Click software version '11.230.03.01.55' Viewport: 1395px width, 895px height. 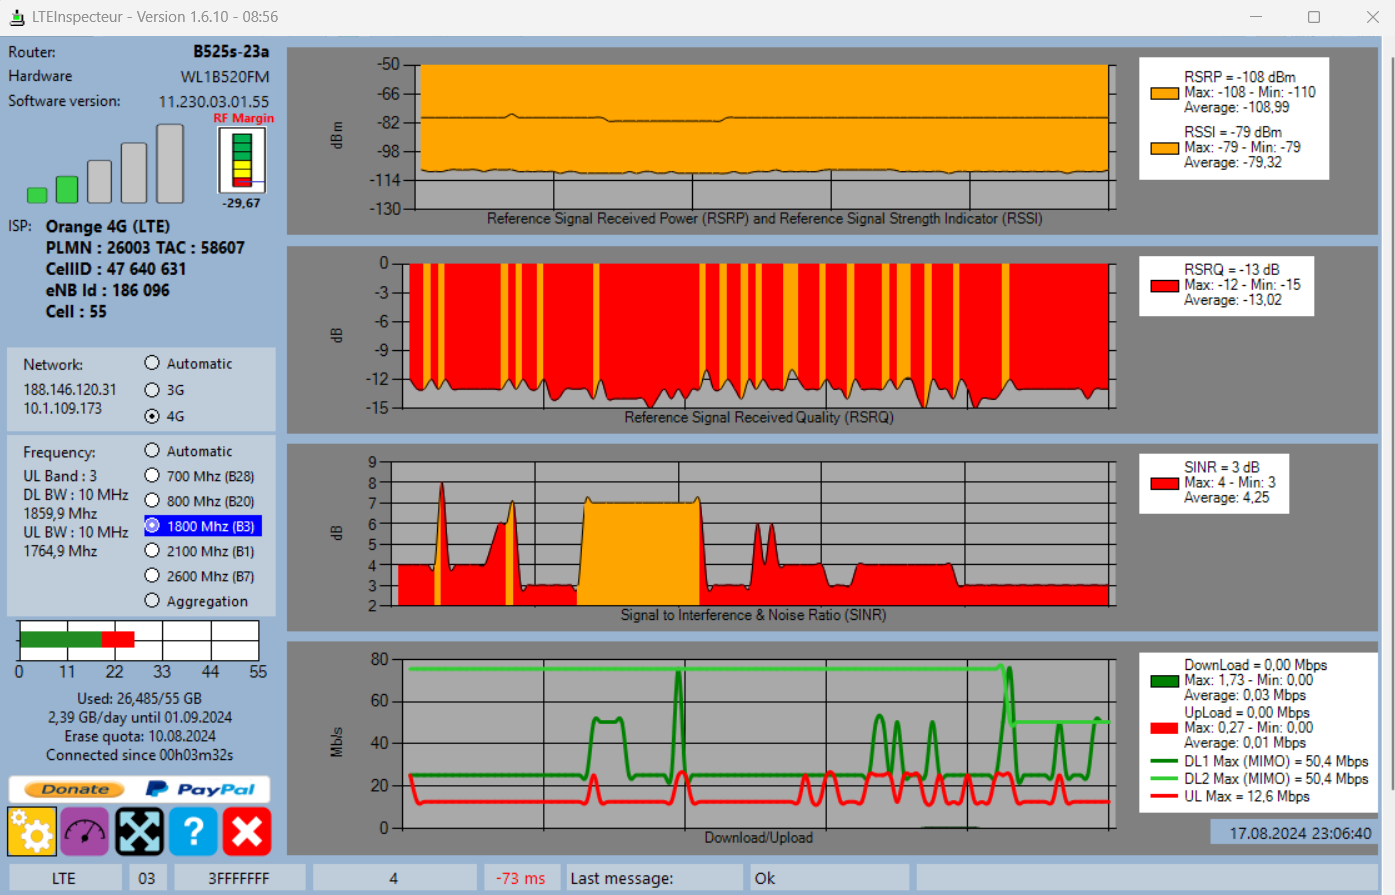click(x=214, y=101)
